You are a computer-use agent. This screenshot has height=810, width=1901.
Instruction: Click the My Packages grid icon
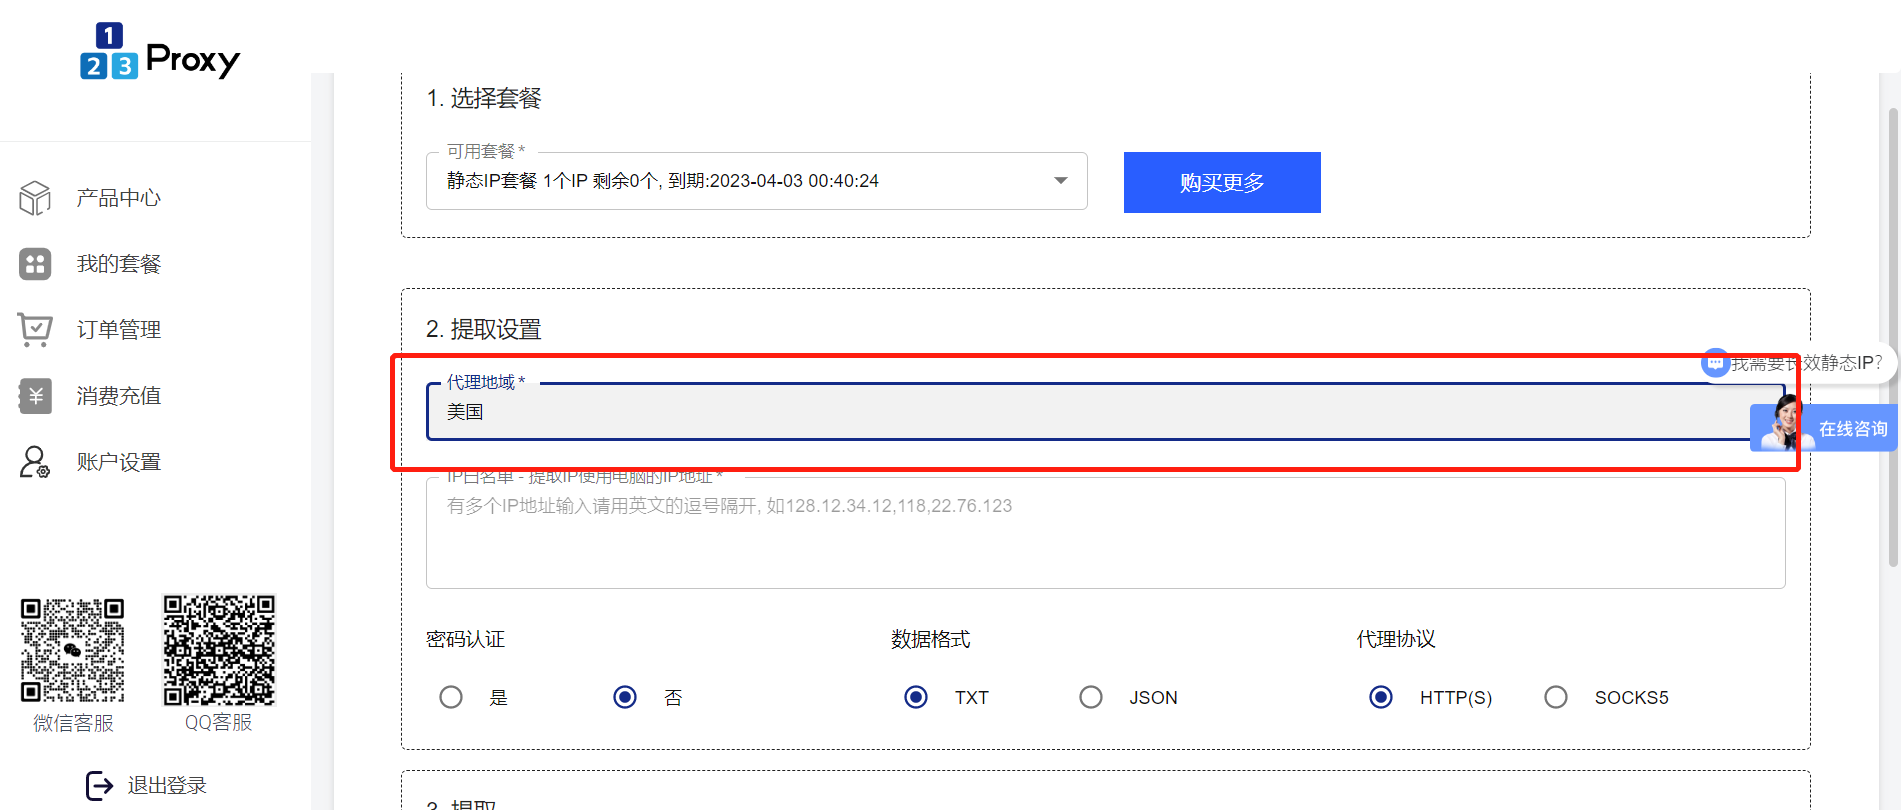pos(35,264)
